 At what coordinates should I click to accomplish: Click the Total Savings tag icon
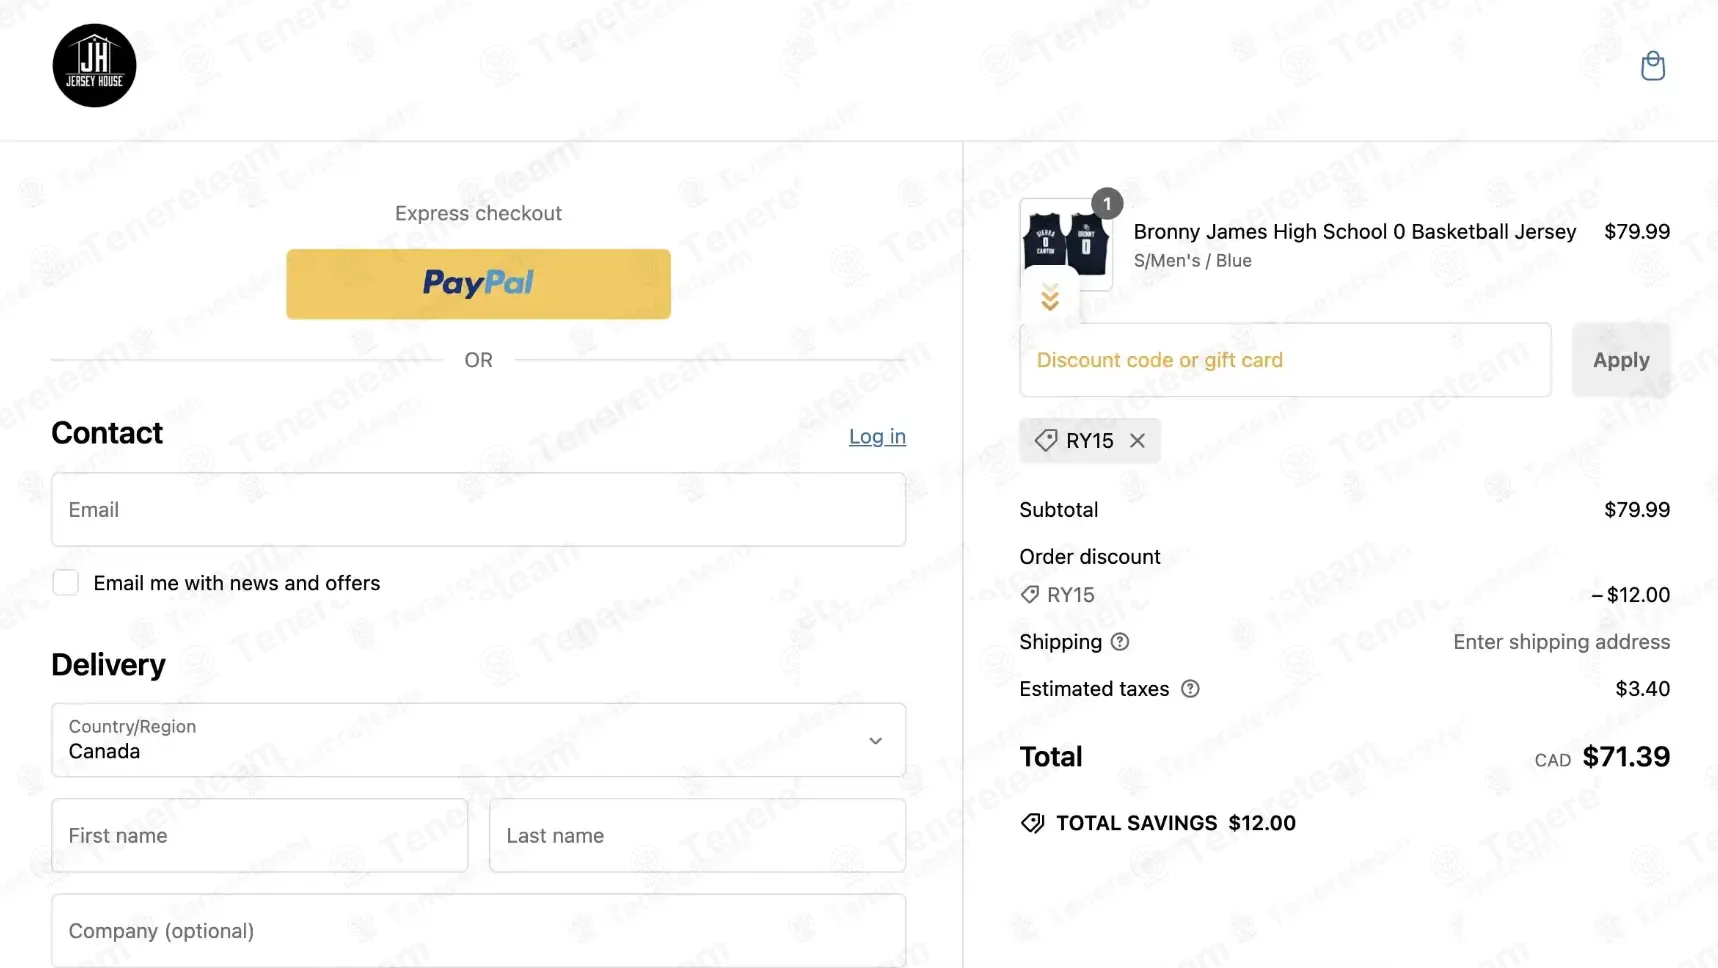click(1033, 823)
